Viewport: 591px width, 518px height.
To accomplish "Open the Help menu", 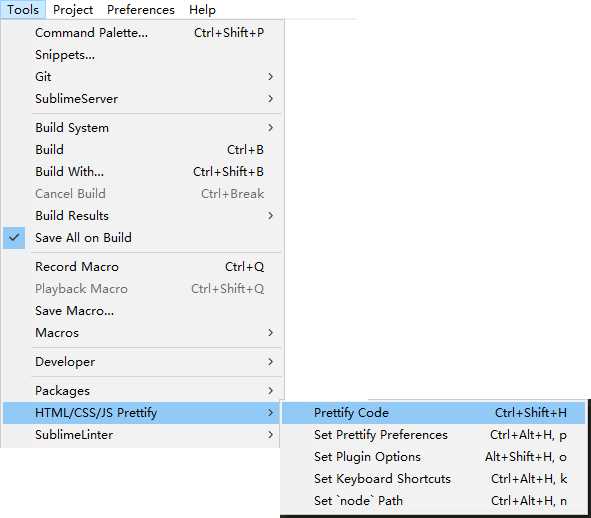I will [202, 9].
